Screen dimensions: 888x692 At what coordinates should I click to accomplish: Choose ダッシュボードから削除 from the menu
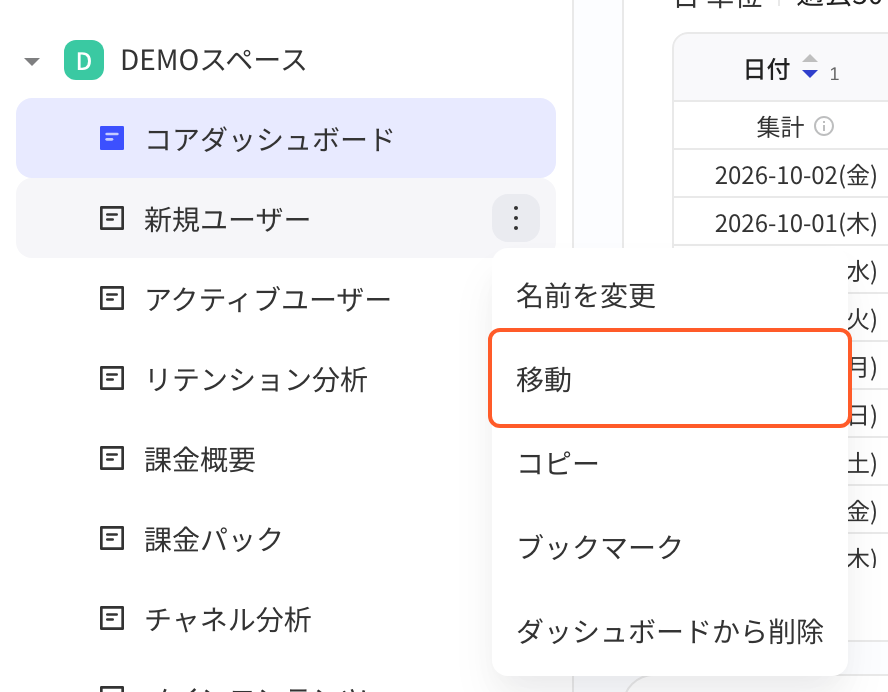pyautogui.click(x=670, y=631)
